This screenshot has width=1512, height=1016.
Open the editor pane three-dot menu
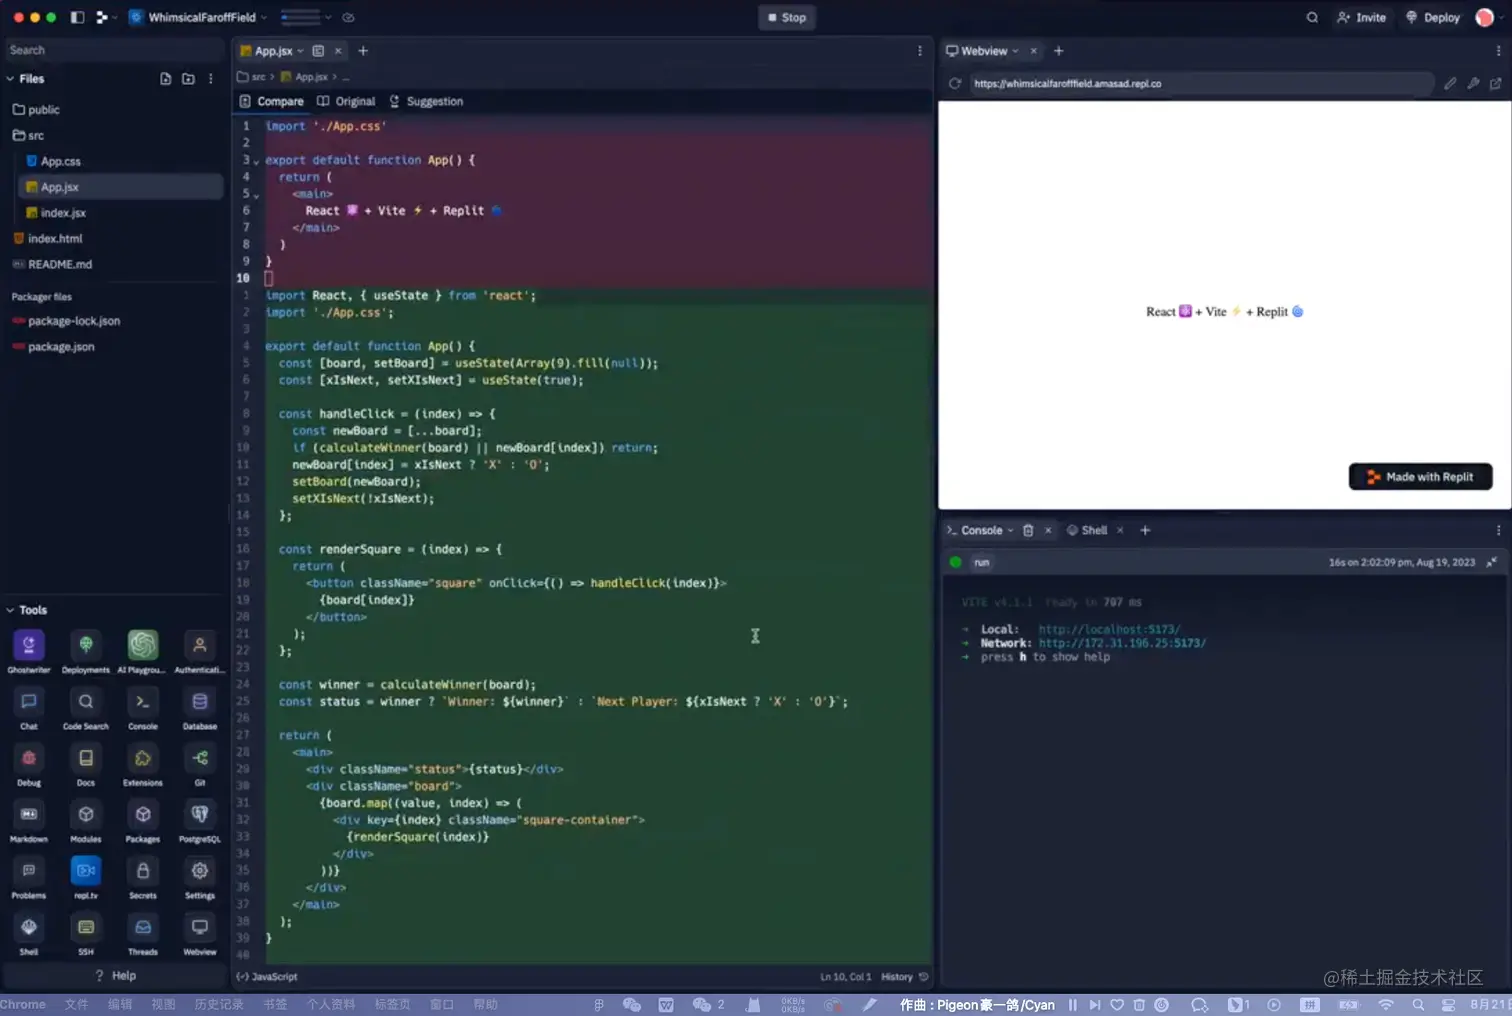point(920,51)
